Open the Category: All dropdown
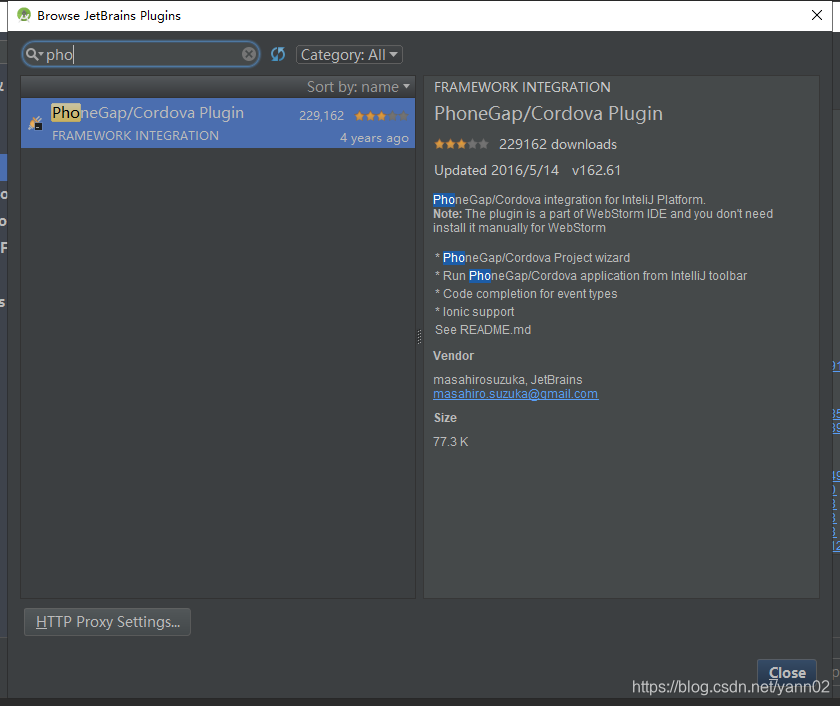840x706 pixels. pos(349,55)
